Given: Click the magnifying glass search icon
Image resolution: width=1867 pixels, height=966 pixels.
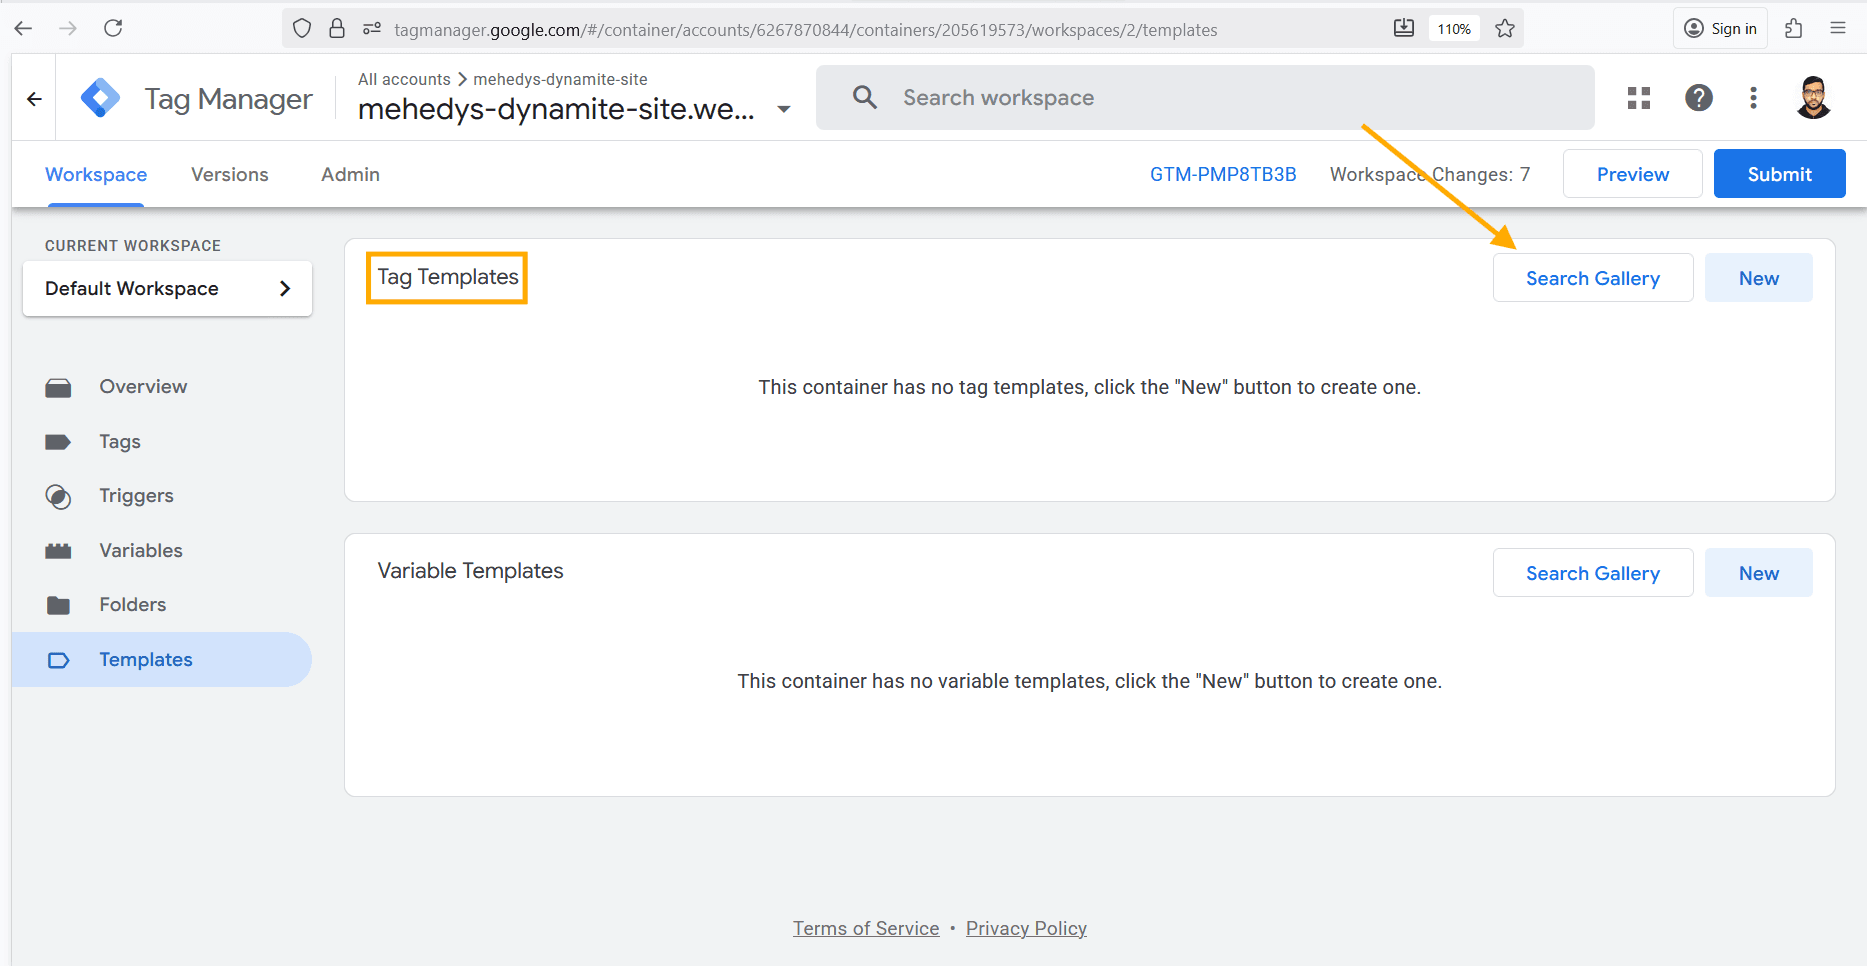Looking at the screenshot, I should click(x=865, y=97).
